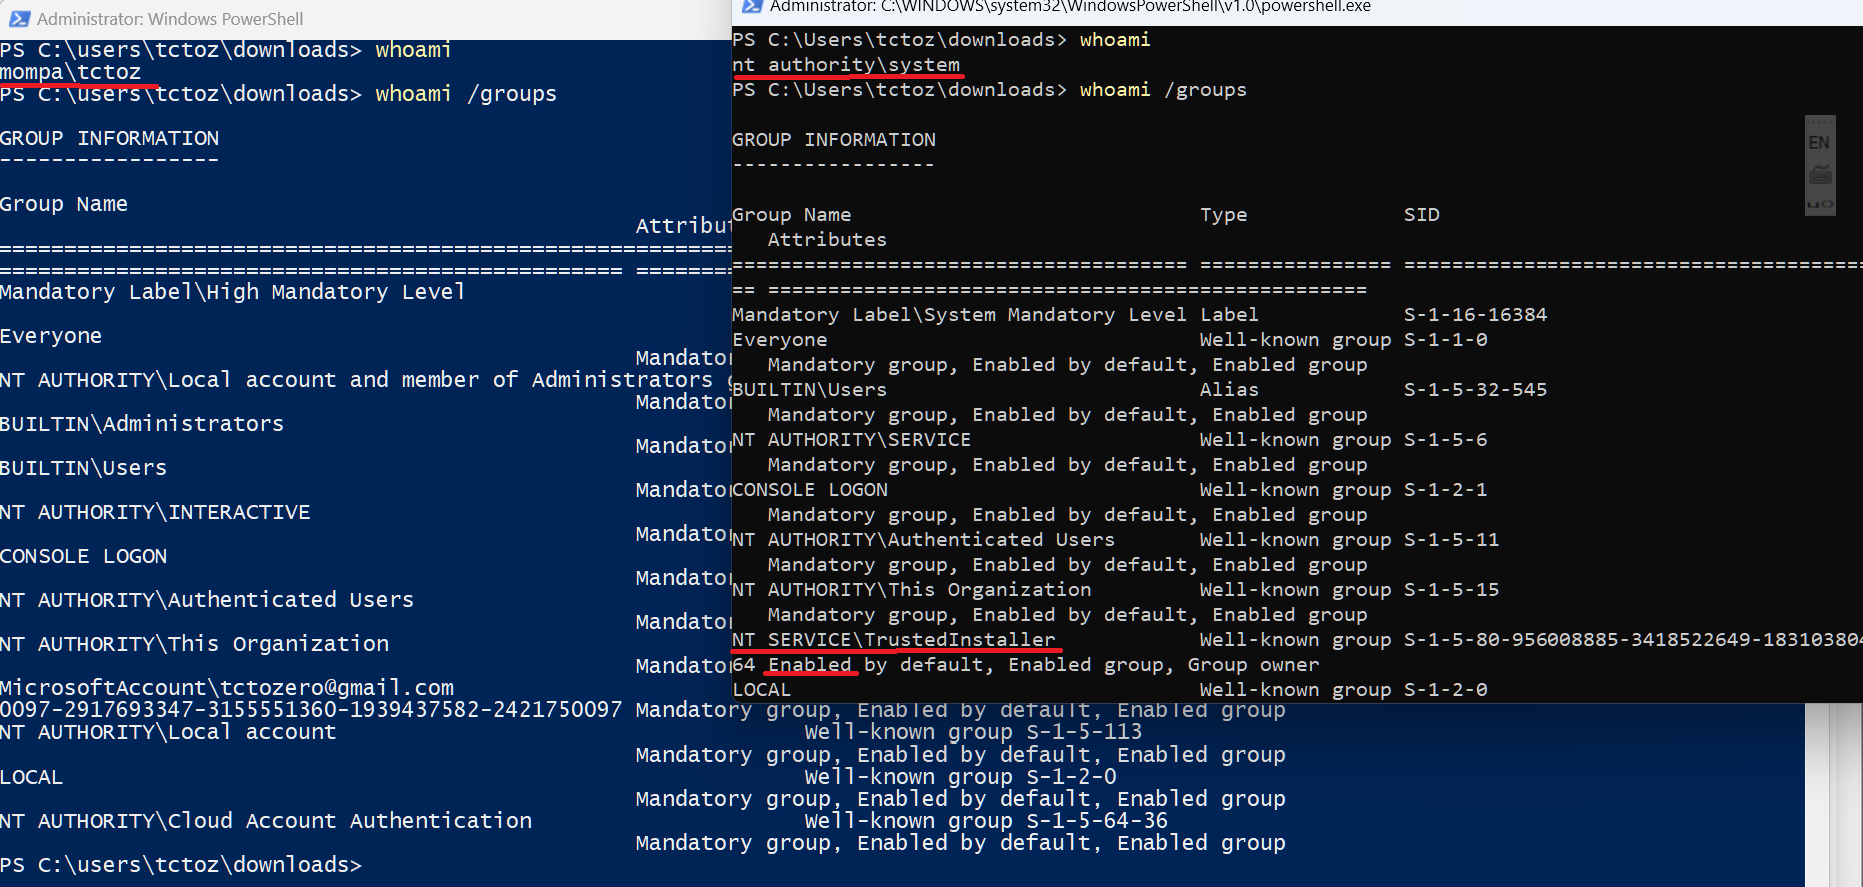Viewport: 1863px width, 887px height.
Task: Click 'whoami /groups' command in the blue window
Action: click(466, 94)
